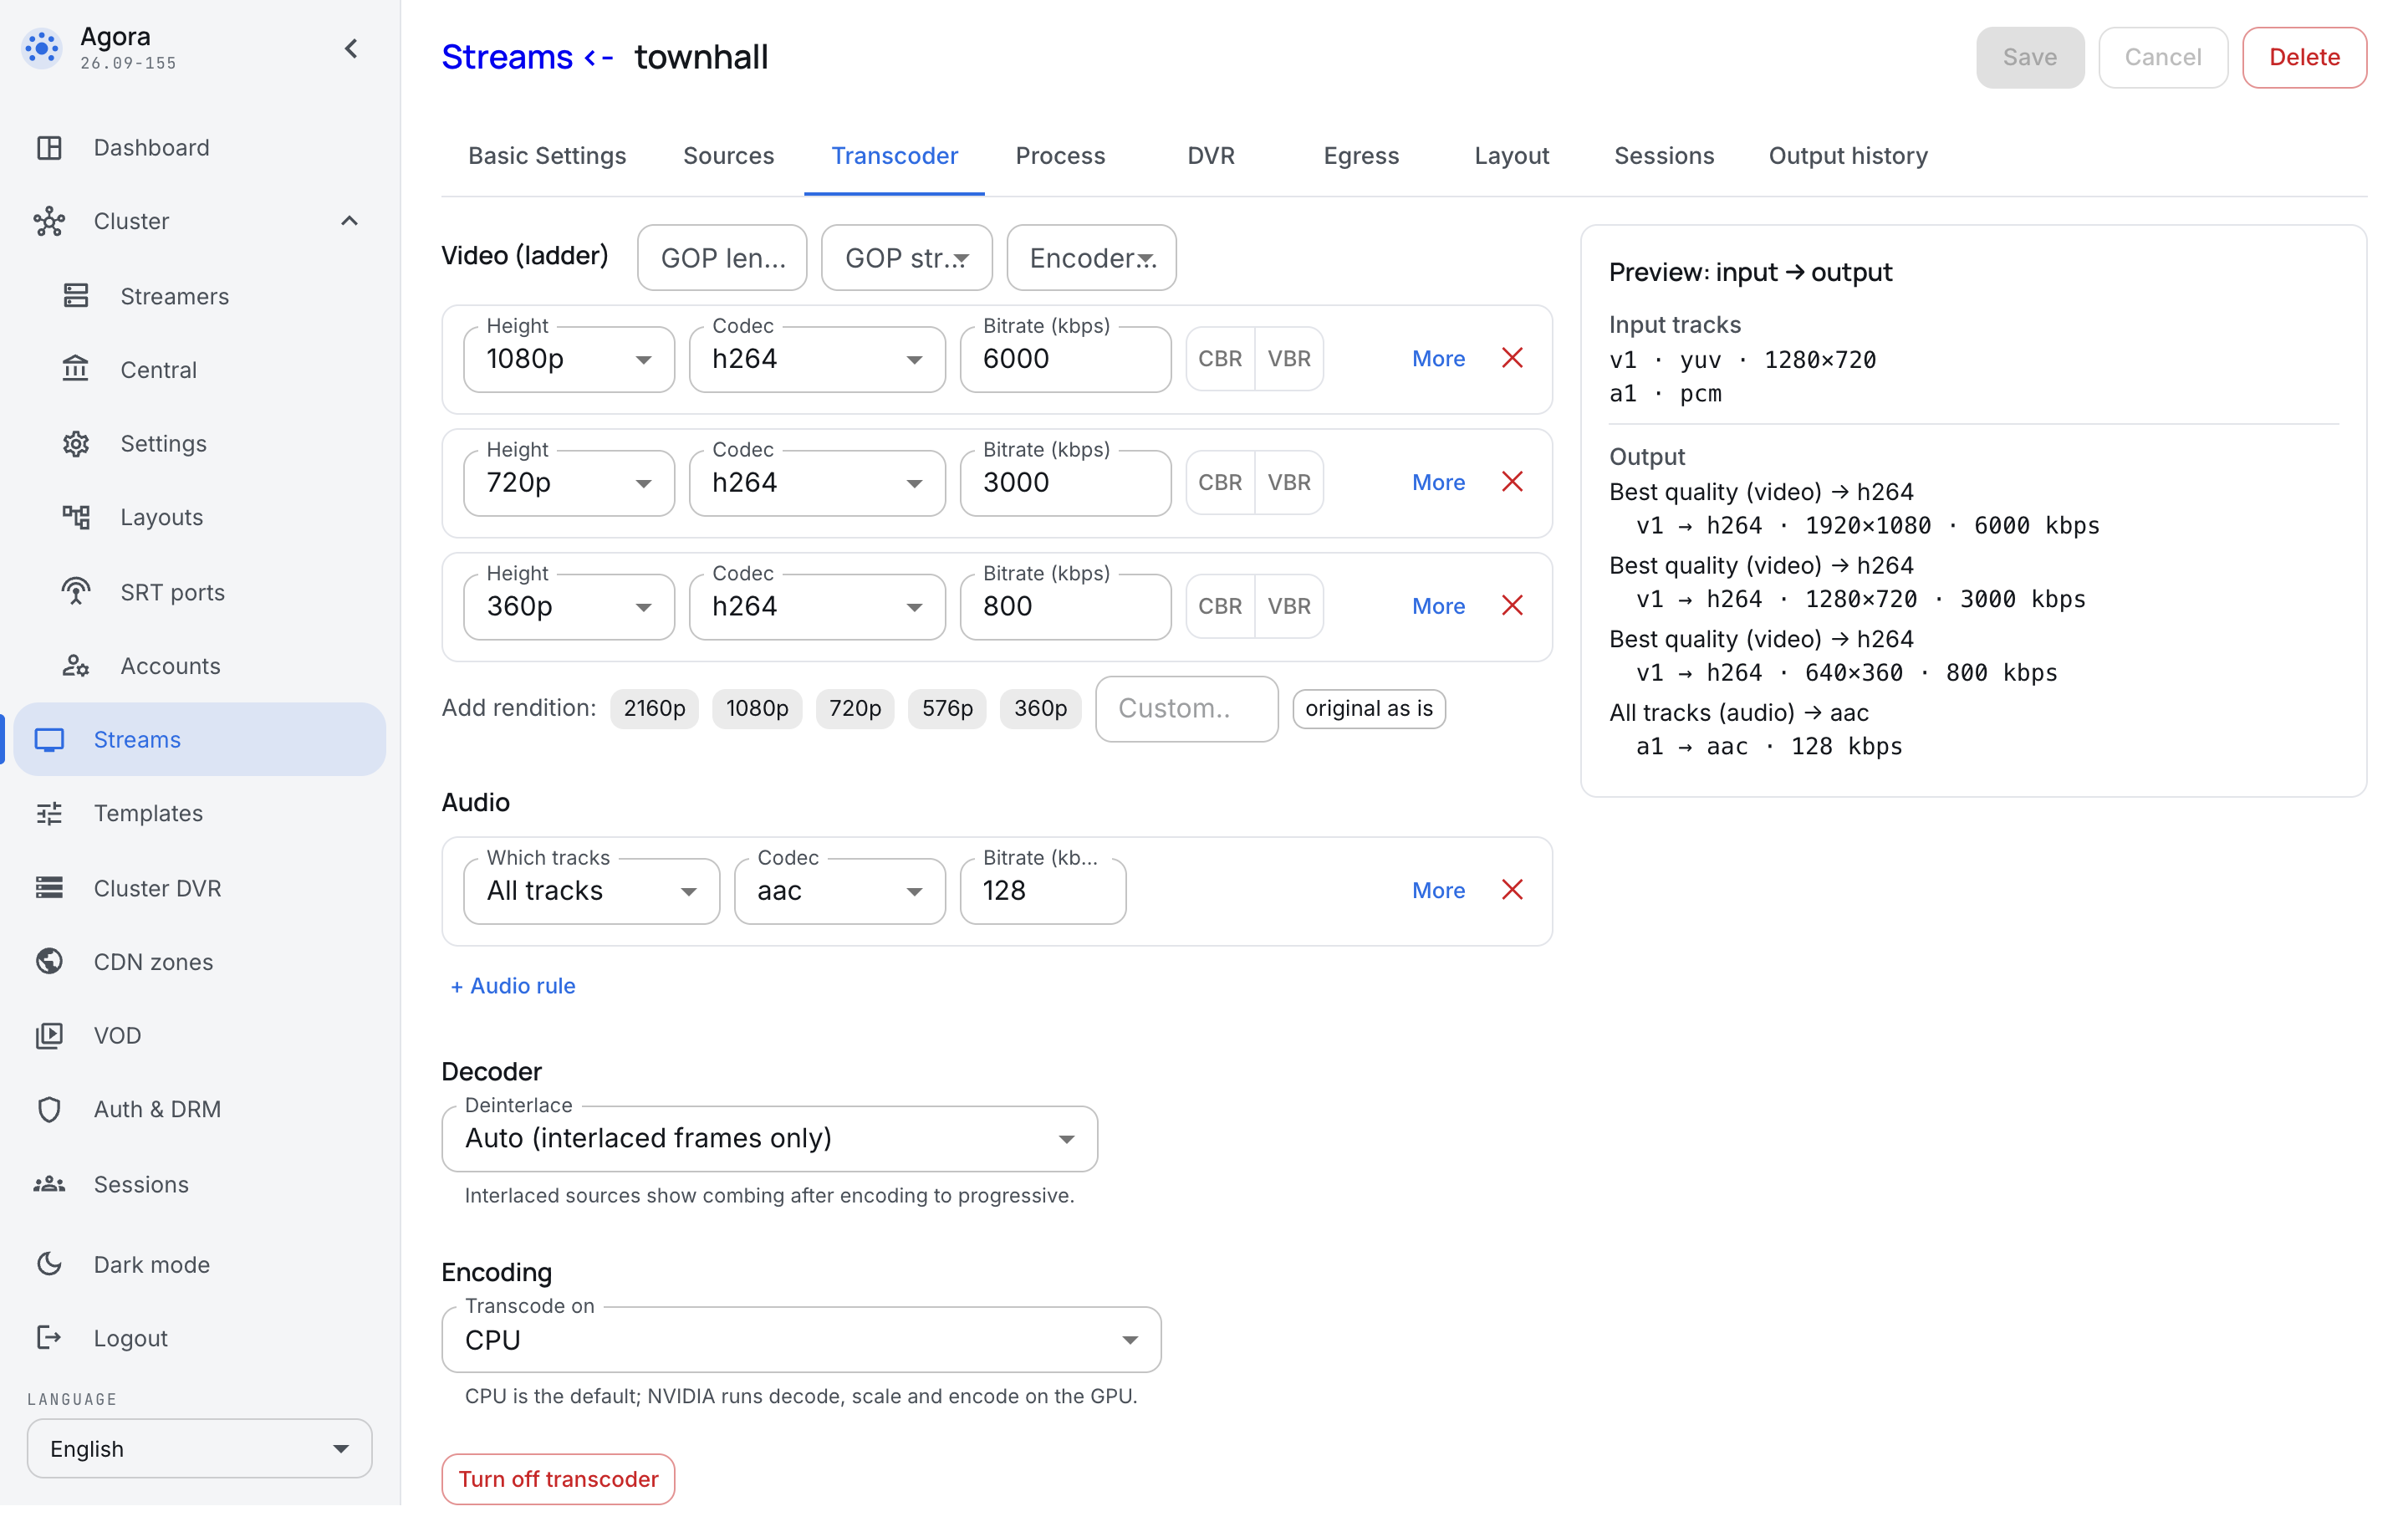Collapse the sidebar with the chevron arrow
2408x1532 pixels.
click(x=351, y=48)
